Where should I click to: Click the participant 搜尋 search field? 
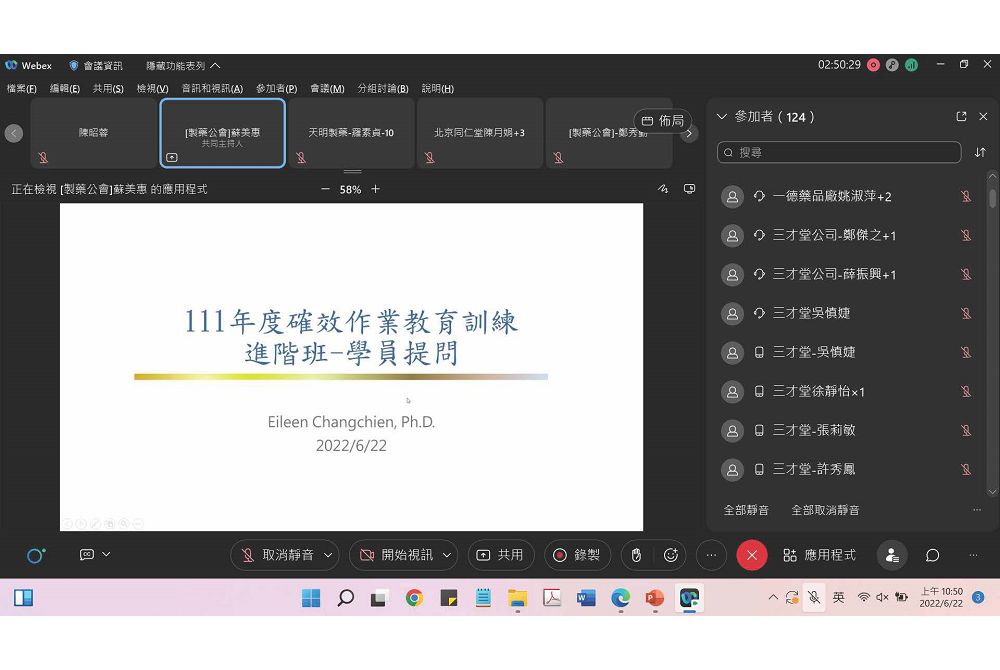(x=840, y=153)
